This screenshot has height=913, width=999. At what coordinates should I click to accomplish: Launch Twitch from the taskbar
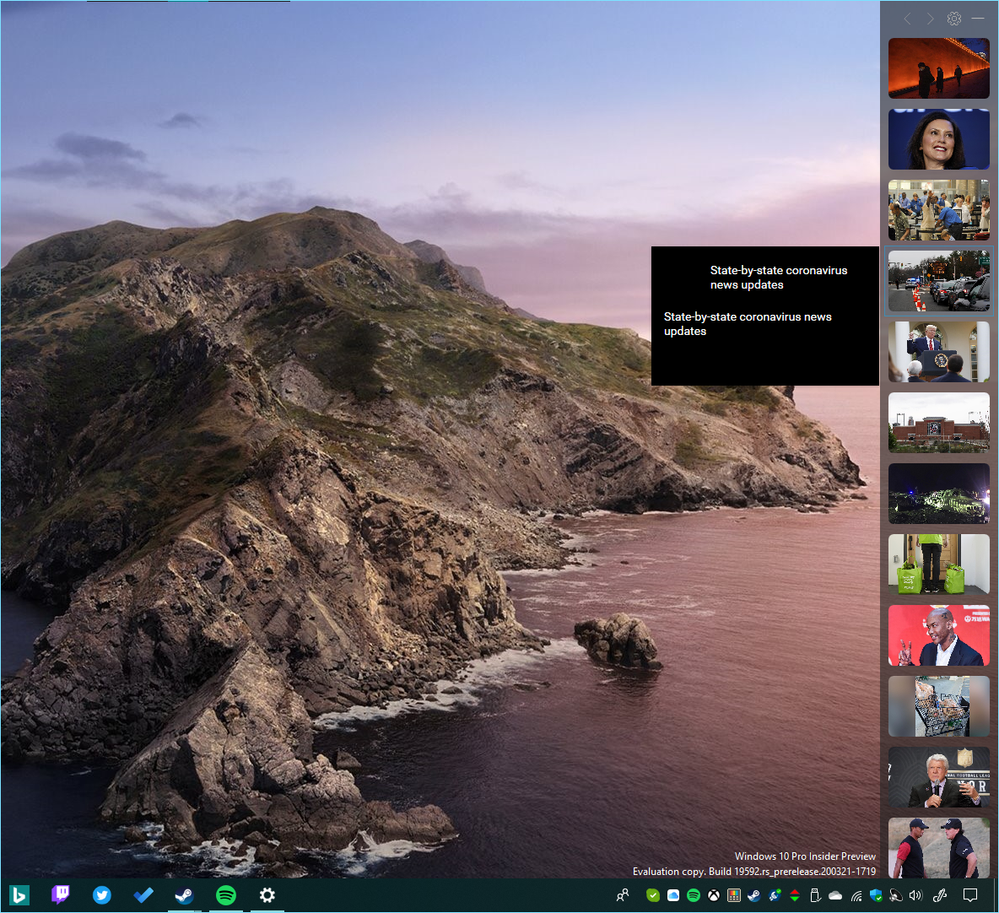60,895
